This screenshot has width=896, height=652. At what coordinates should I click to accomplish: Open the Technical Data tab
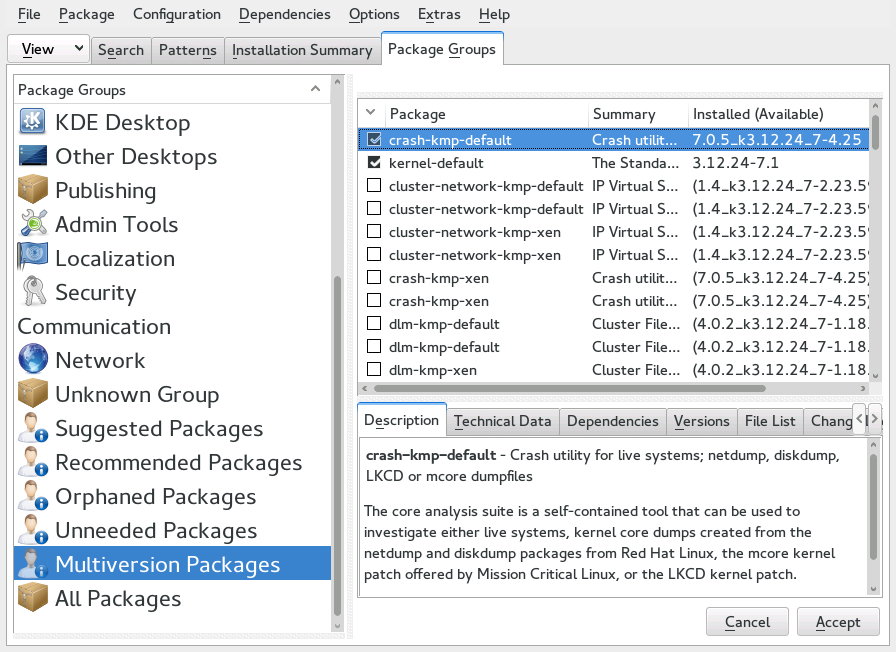pos(503,422)
